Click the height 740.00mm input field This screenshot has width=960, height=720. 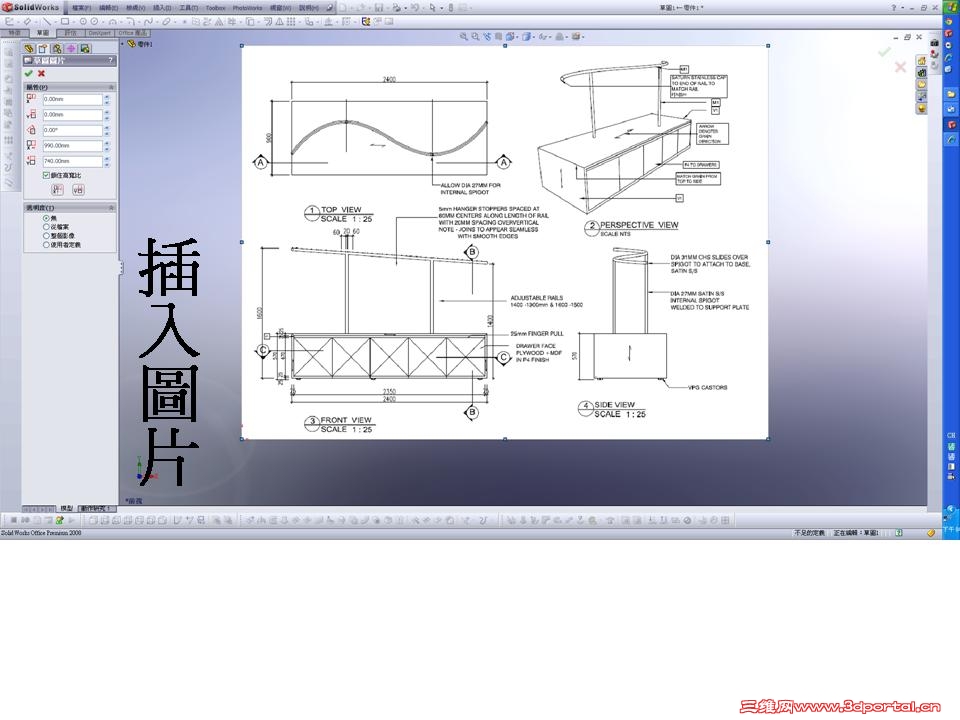click(x=72, y=161)
